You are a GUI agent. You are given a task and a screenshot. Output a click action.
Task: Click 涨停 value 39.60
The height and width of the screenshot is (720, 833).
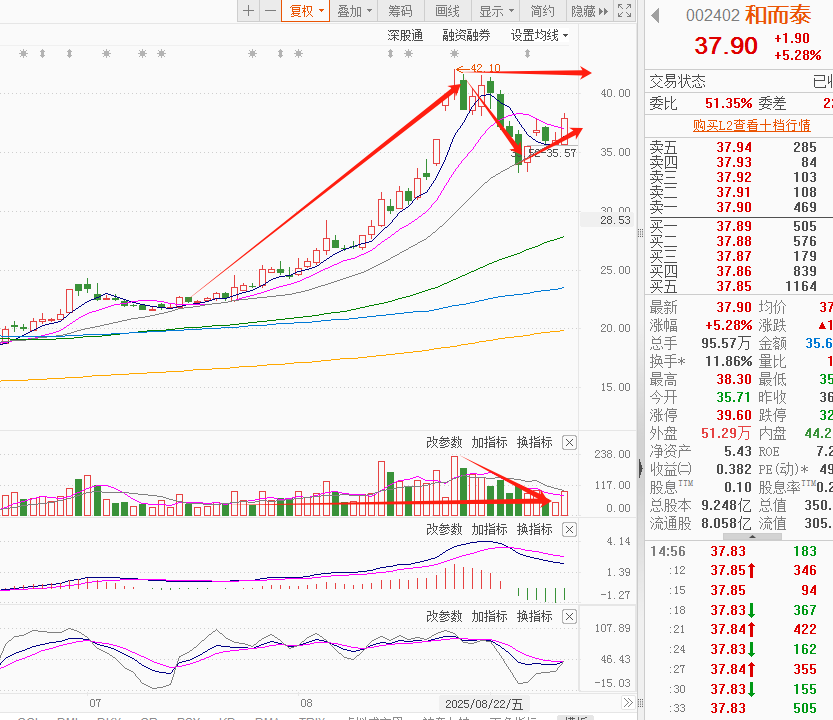tap(734, 415)
